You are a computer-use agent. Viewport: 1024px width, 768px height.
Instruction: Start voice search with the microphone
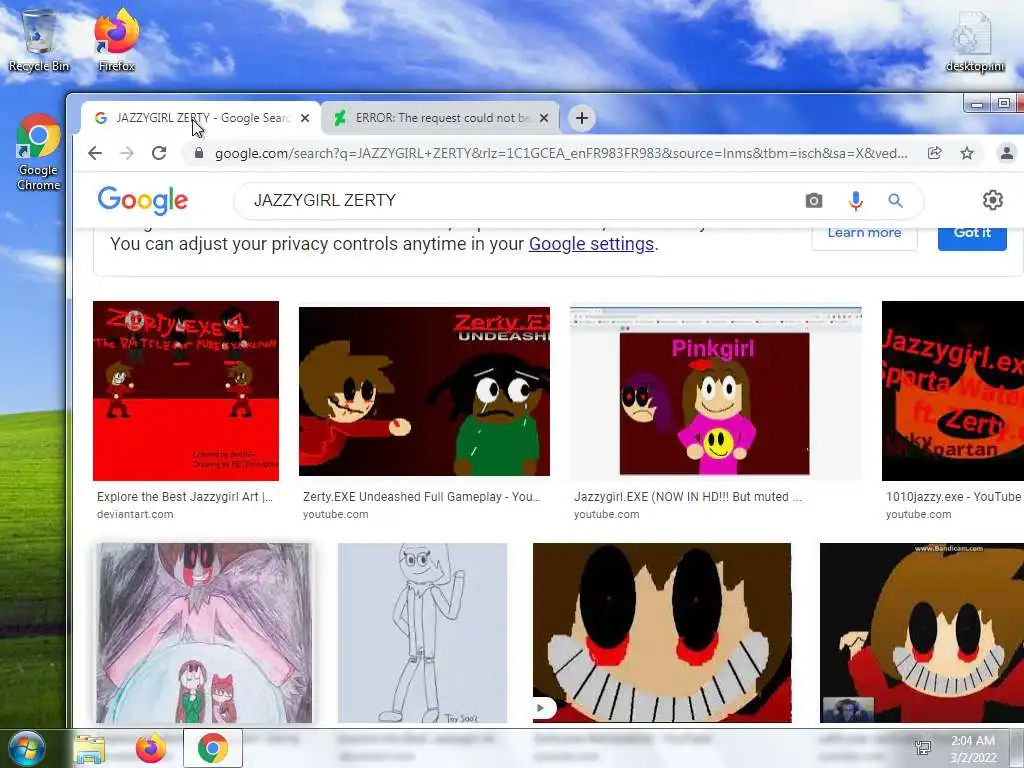(x=856, y=200)
